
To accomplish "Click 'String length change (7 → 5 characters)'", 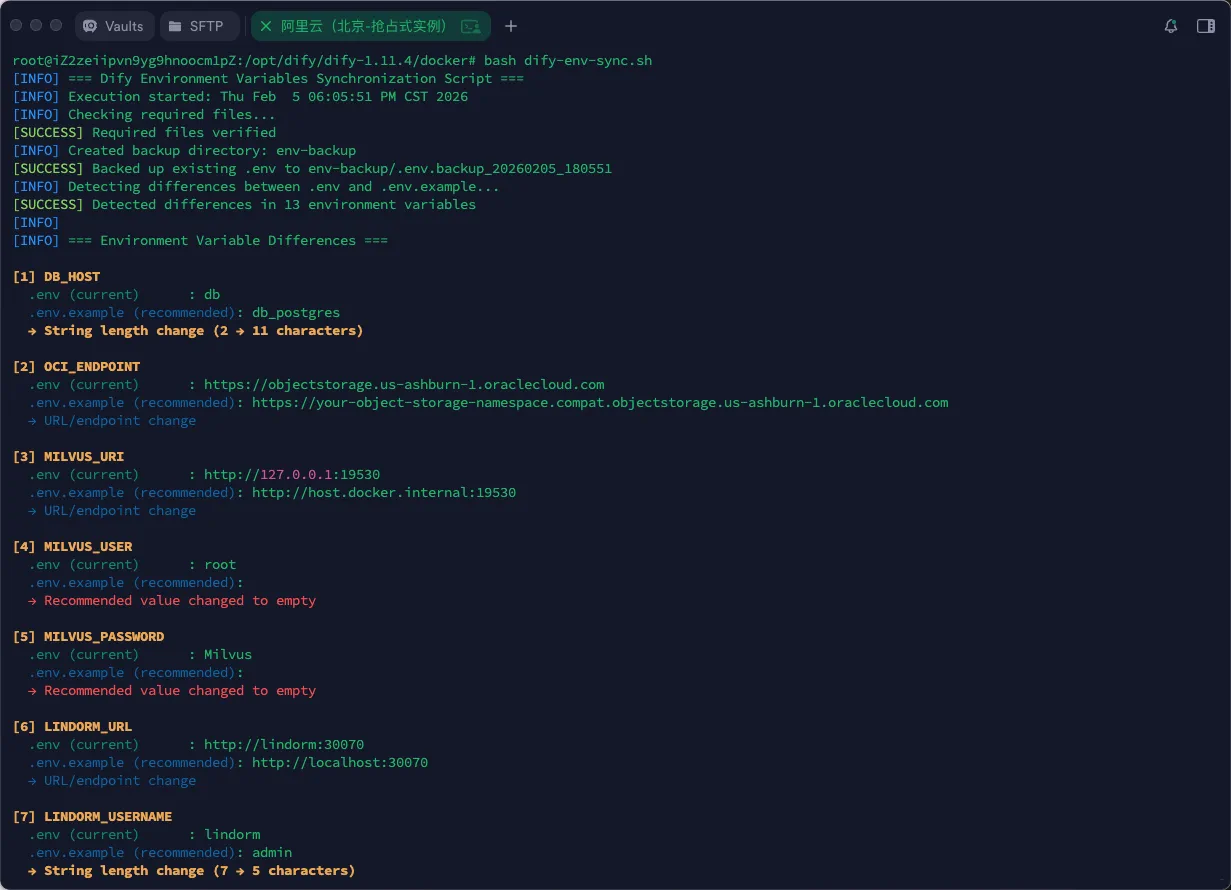I will [x=199, y=870].
